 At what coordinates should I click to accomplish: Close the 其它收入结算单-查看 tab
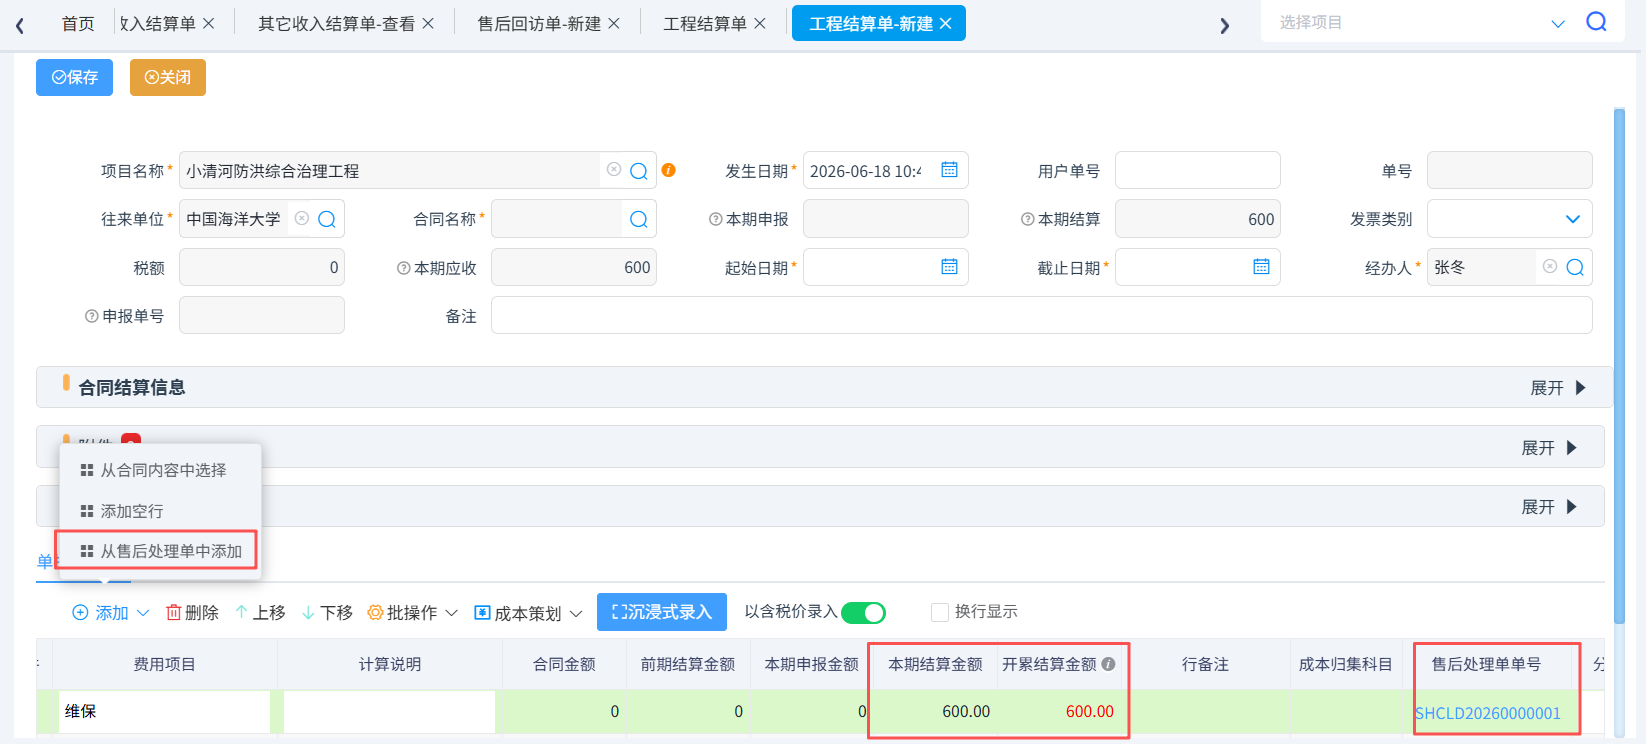tap(428, 23)
